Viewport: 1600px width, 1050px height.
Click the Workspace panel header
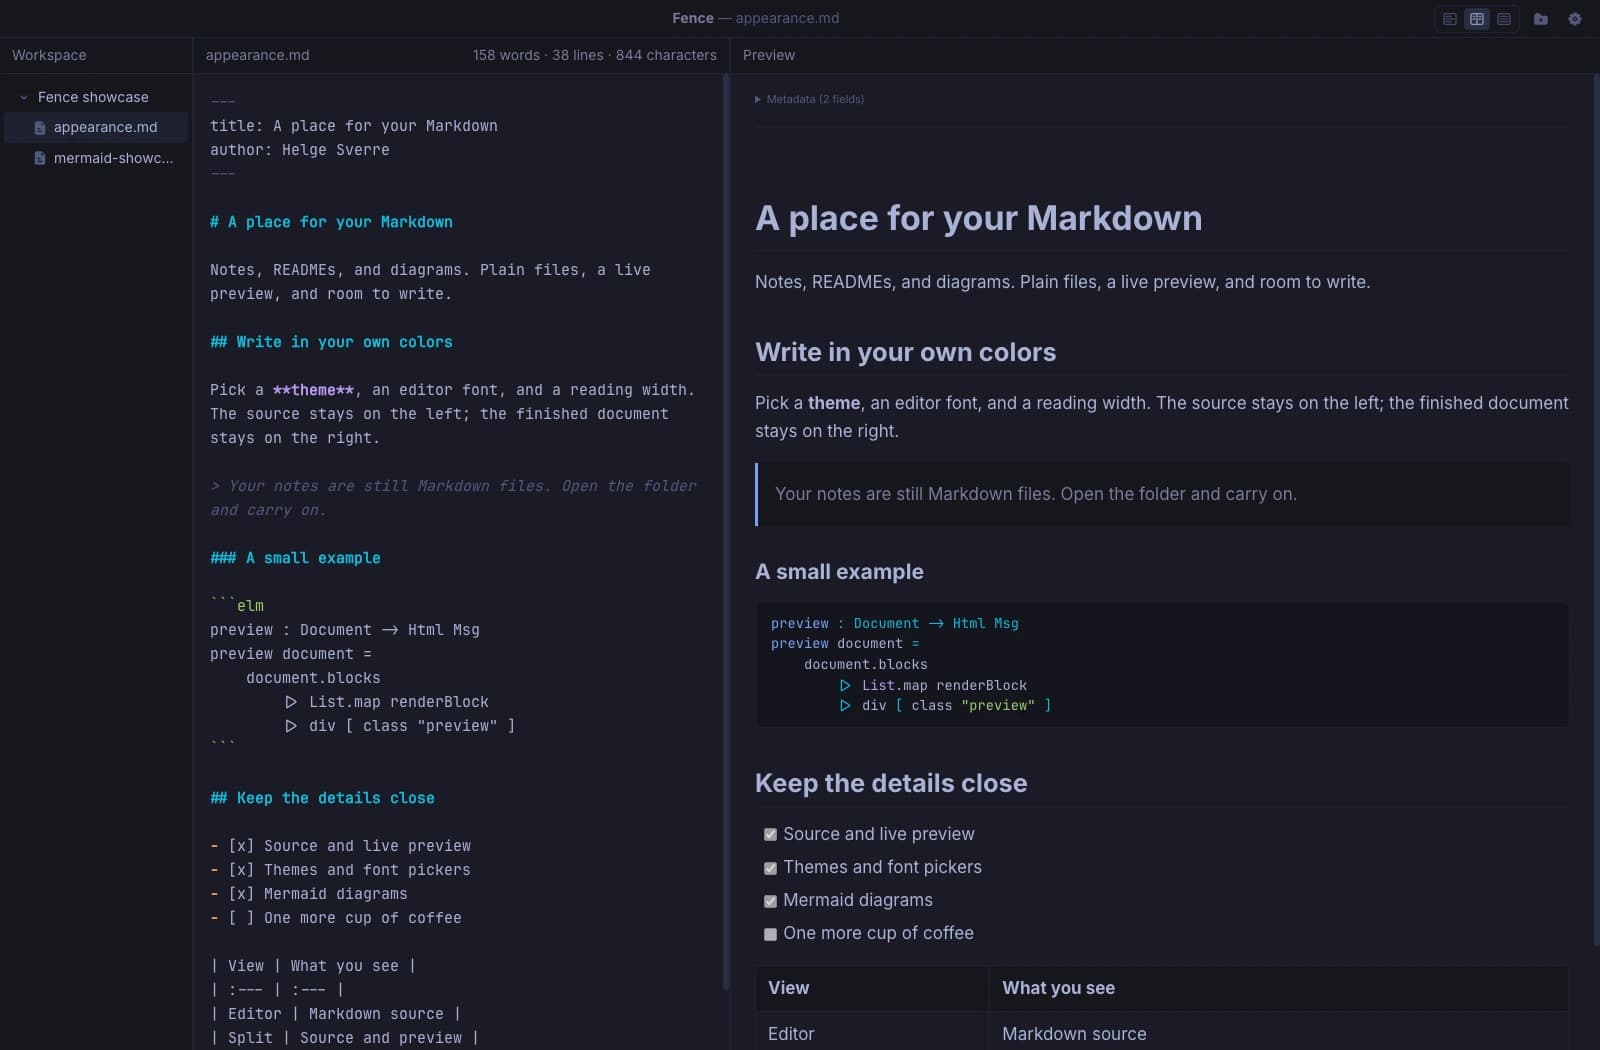(x=49, y=55)
